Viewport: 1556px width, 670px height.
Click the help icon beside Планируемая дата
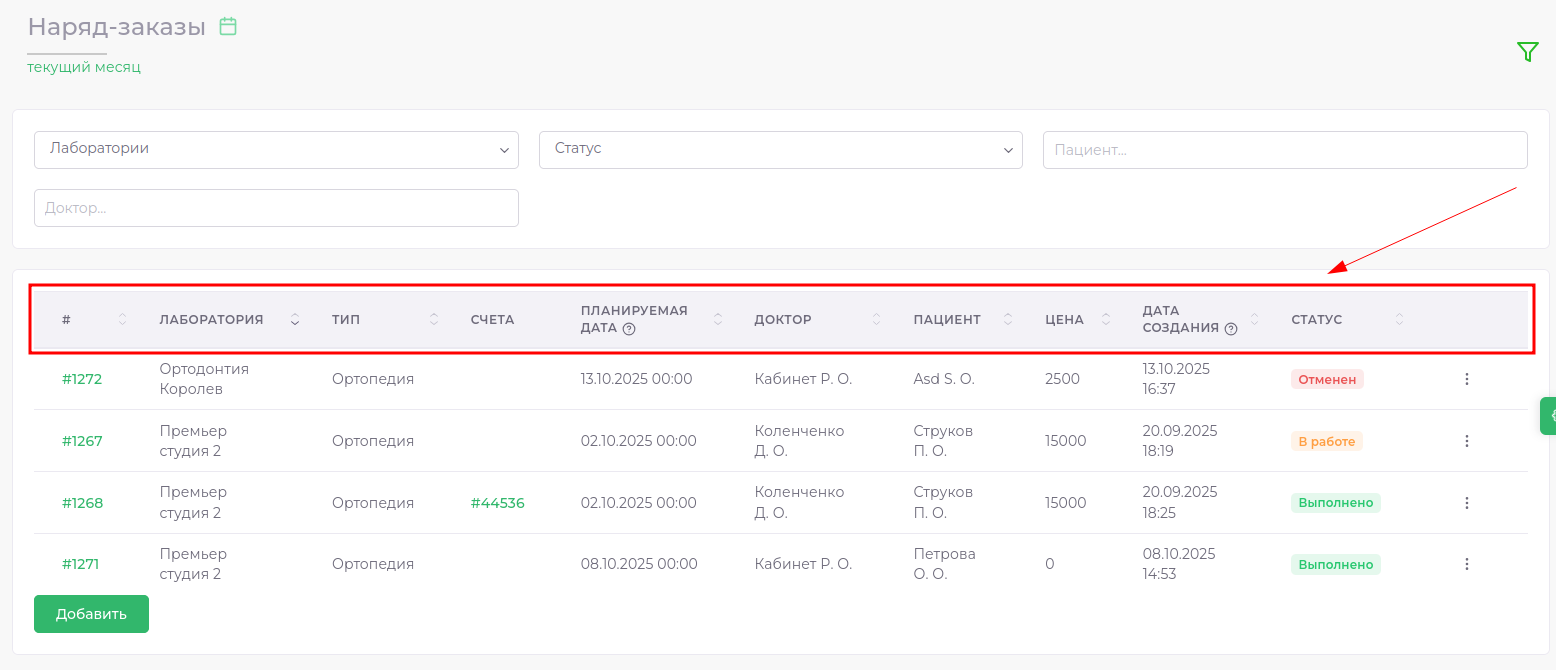(629, 329)
